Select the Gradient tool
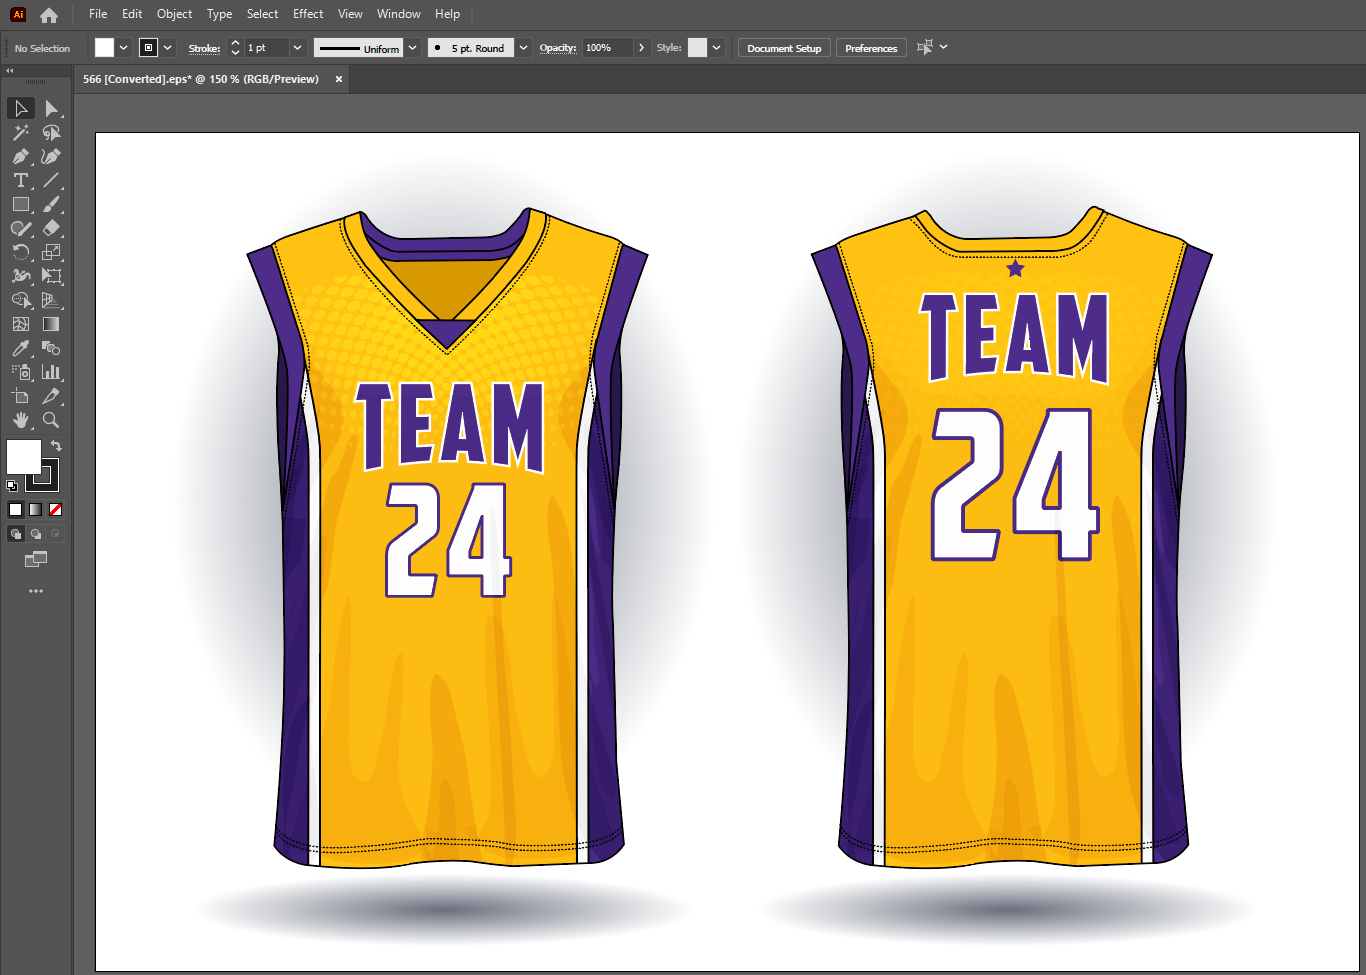The width and height of the screenshot is (1366, 975). [x=52, y=324]
